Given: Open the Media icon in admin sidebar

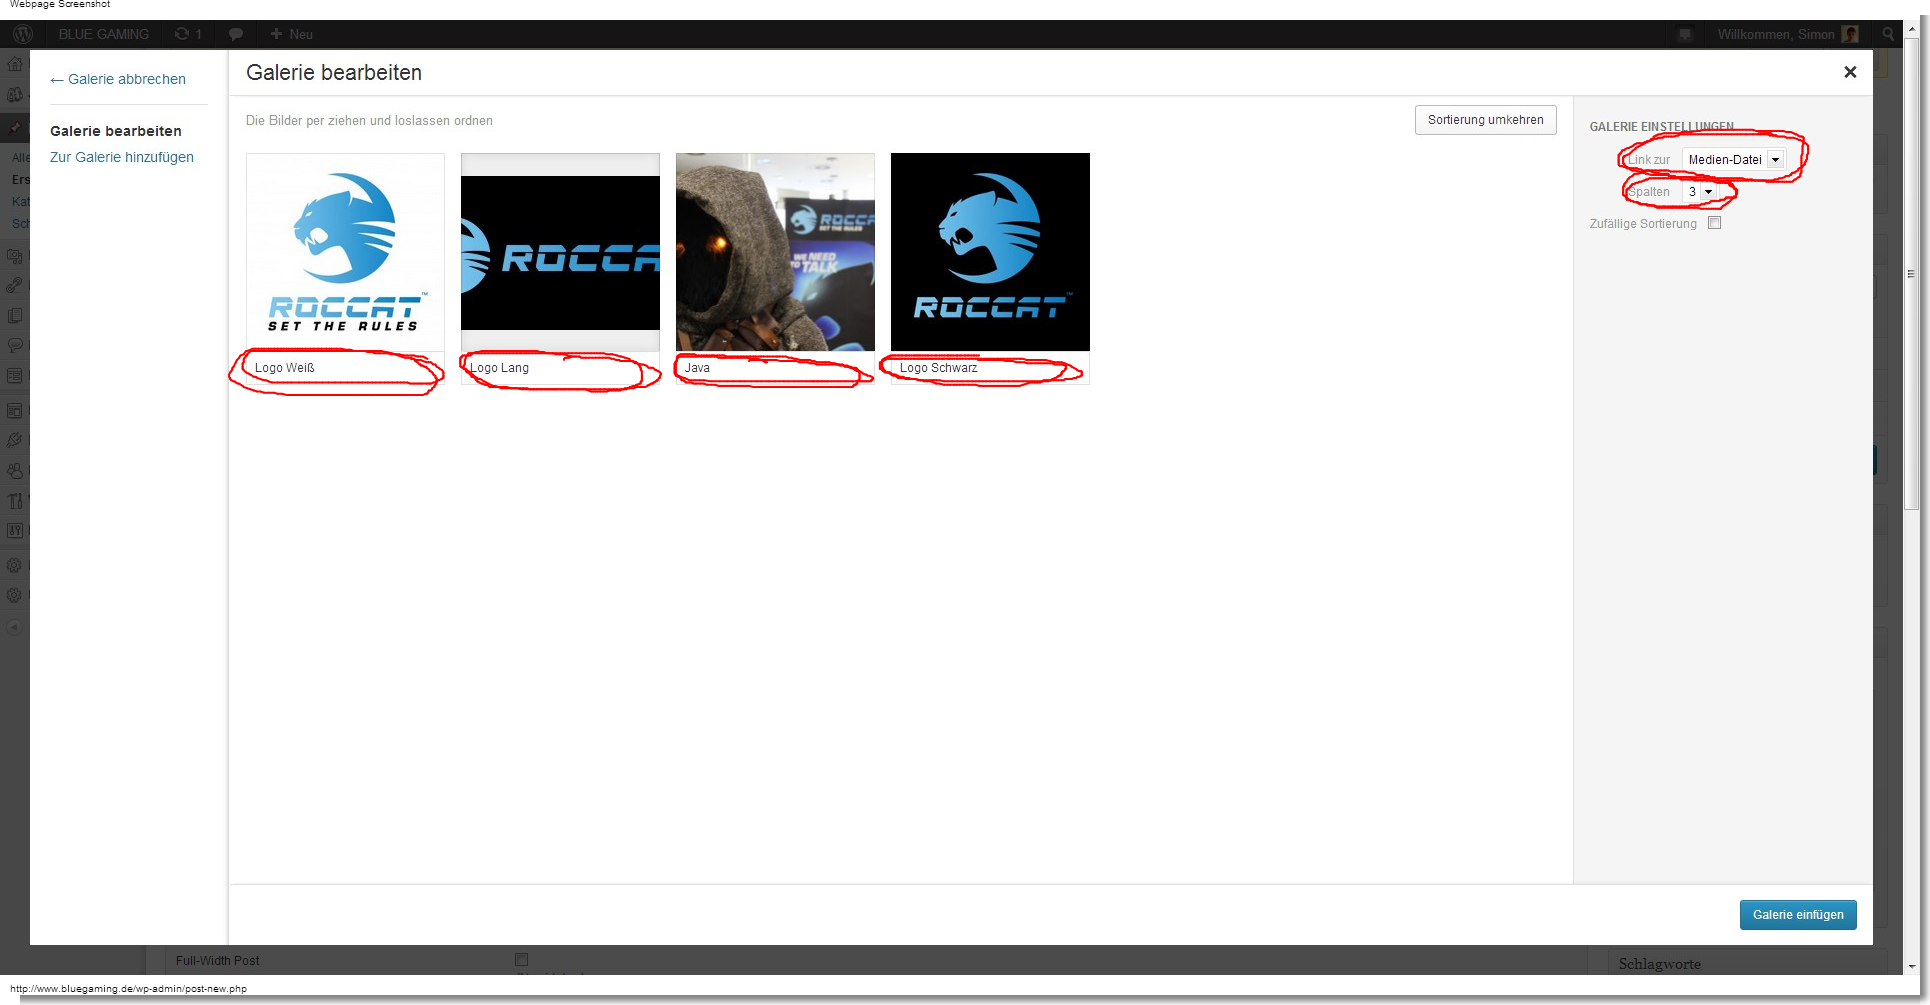Looking at the screenshot, I should coord(15,255).
